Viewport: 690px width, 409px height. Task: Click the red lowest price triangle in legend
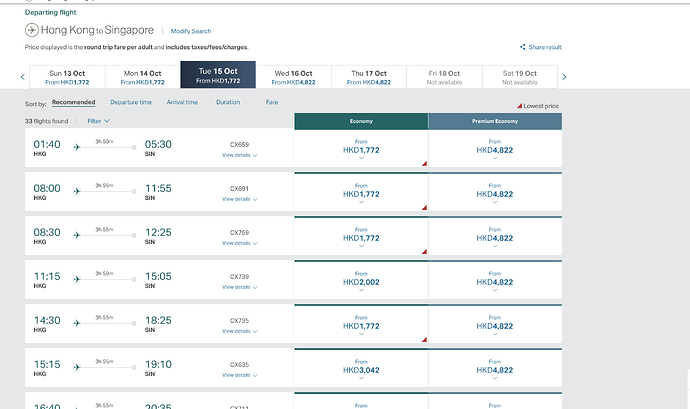click(518, 105)
